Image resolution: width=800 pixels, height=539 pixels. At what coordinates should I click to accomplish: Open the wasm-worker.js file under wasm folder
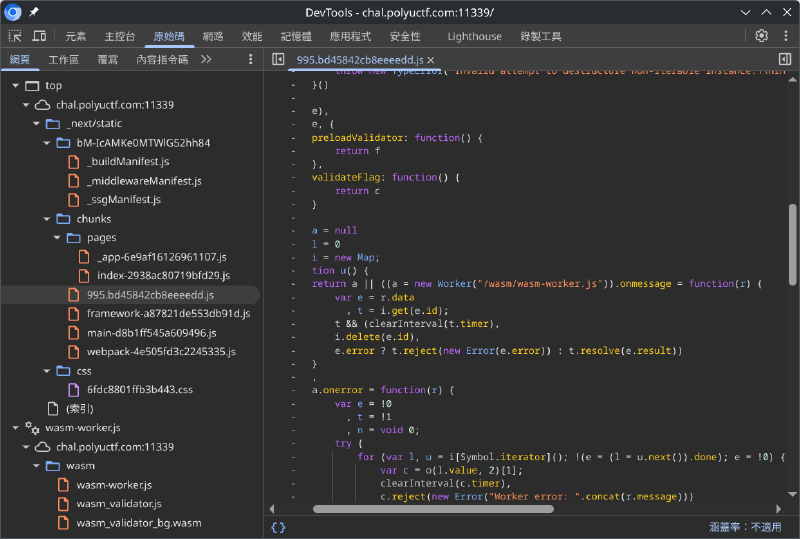click(x=114, y=485)
